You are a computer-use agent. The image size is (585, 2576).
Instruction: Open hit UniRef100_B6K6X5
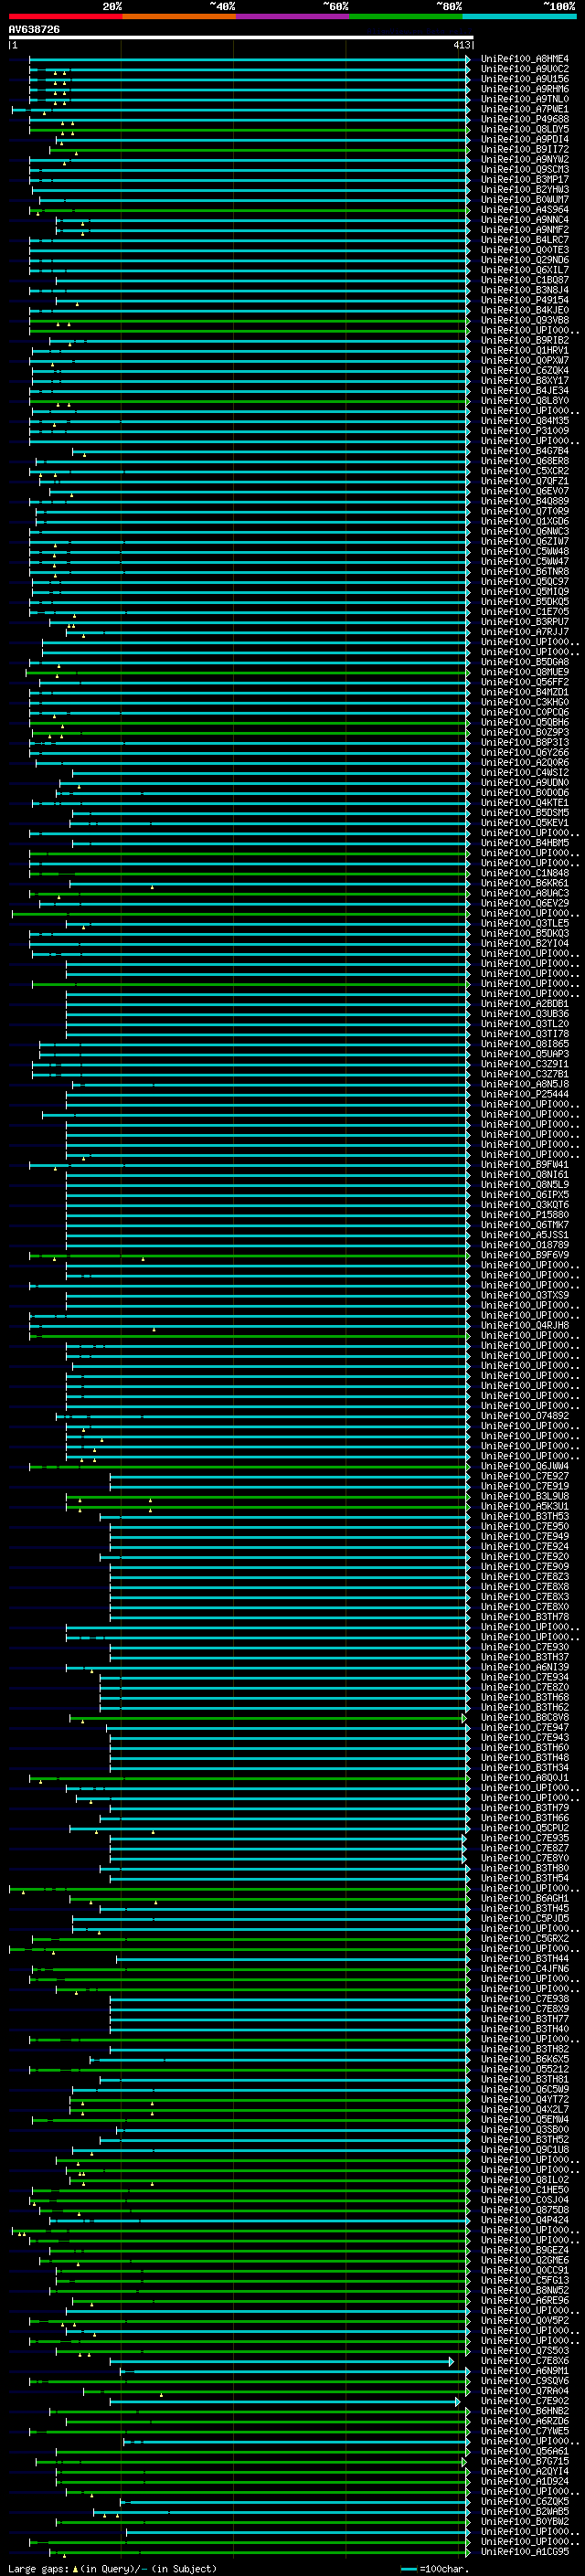[x=524, y=2059]
